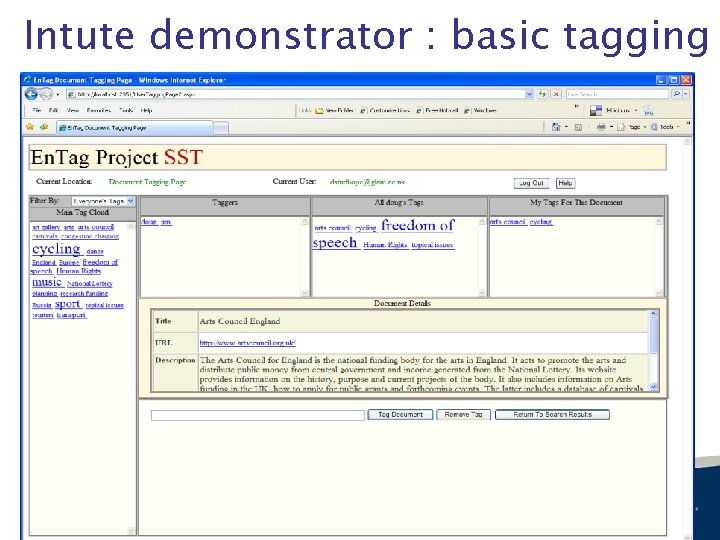Click the Remove Tag button
The width and height of the screenshot is (720, 540).
463,415
